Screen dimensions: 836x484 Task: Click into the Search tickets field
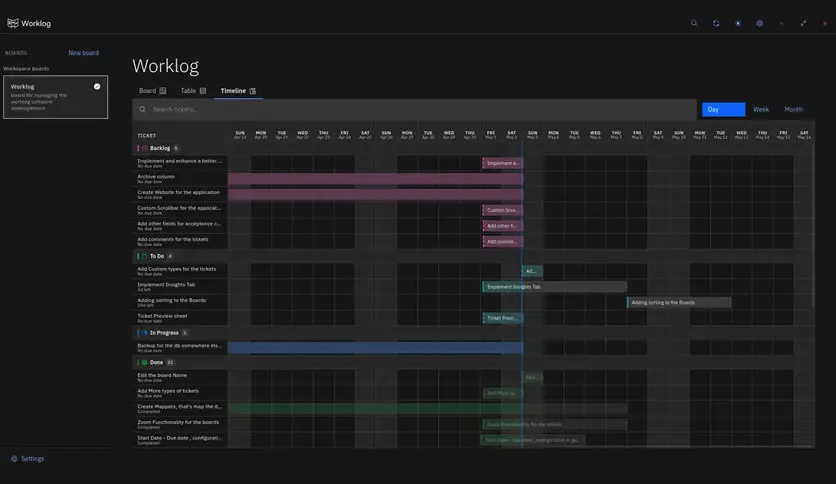414,109
